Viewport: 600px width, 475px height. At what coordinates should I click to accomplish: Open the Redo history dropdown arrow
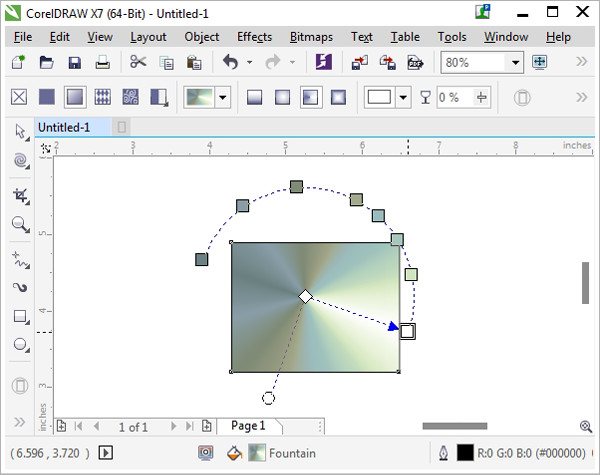[x=292, y=62]
